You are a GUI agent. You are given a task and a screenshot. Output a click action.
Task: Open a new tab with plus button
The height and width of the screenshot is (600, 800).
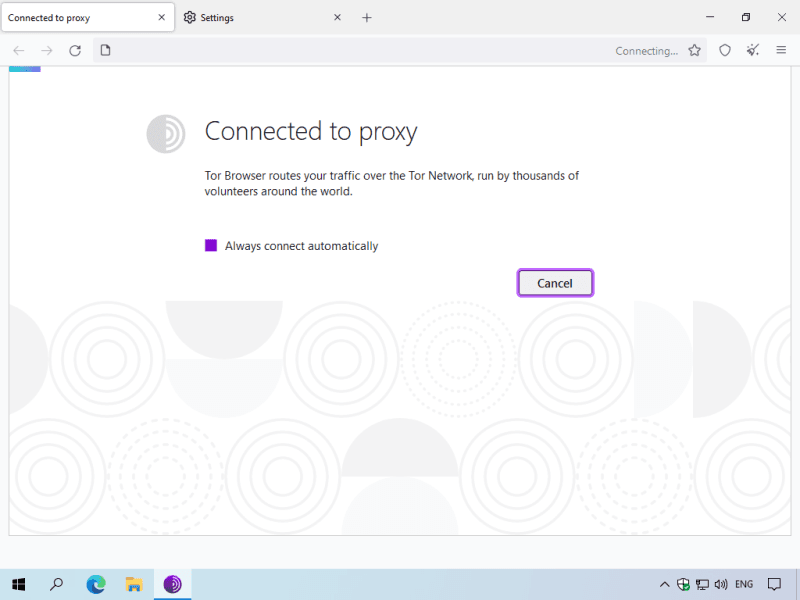coord(367,18)
